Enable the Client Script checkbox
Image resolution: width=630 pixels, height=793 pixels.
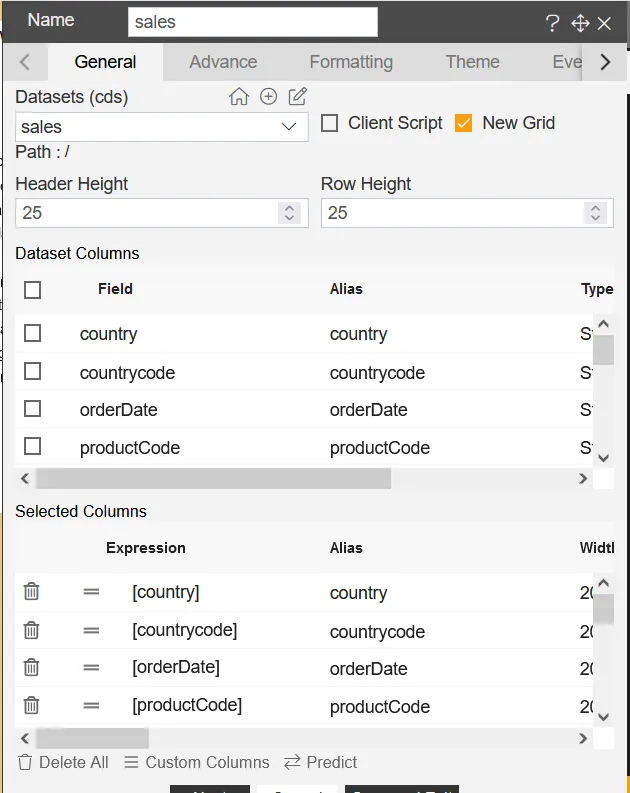click(x=329, y=123)
